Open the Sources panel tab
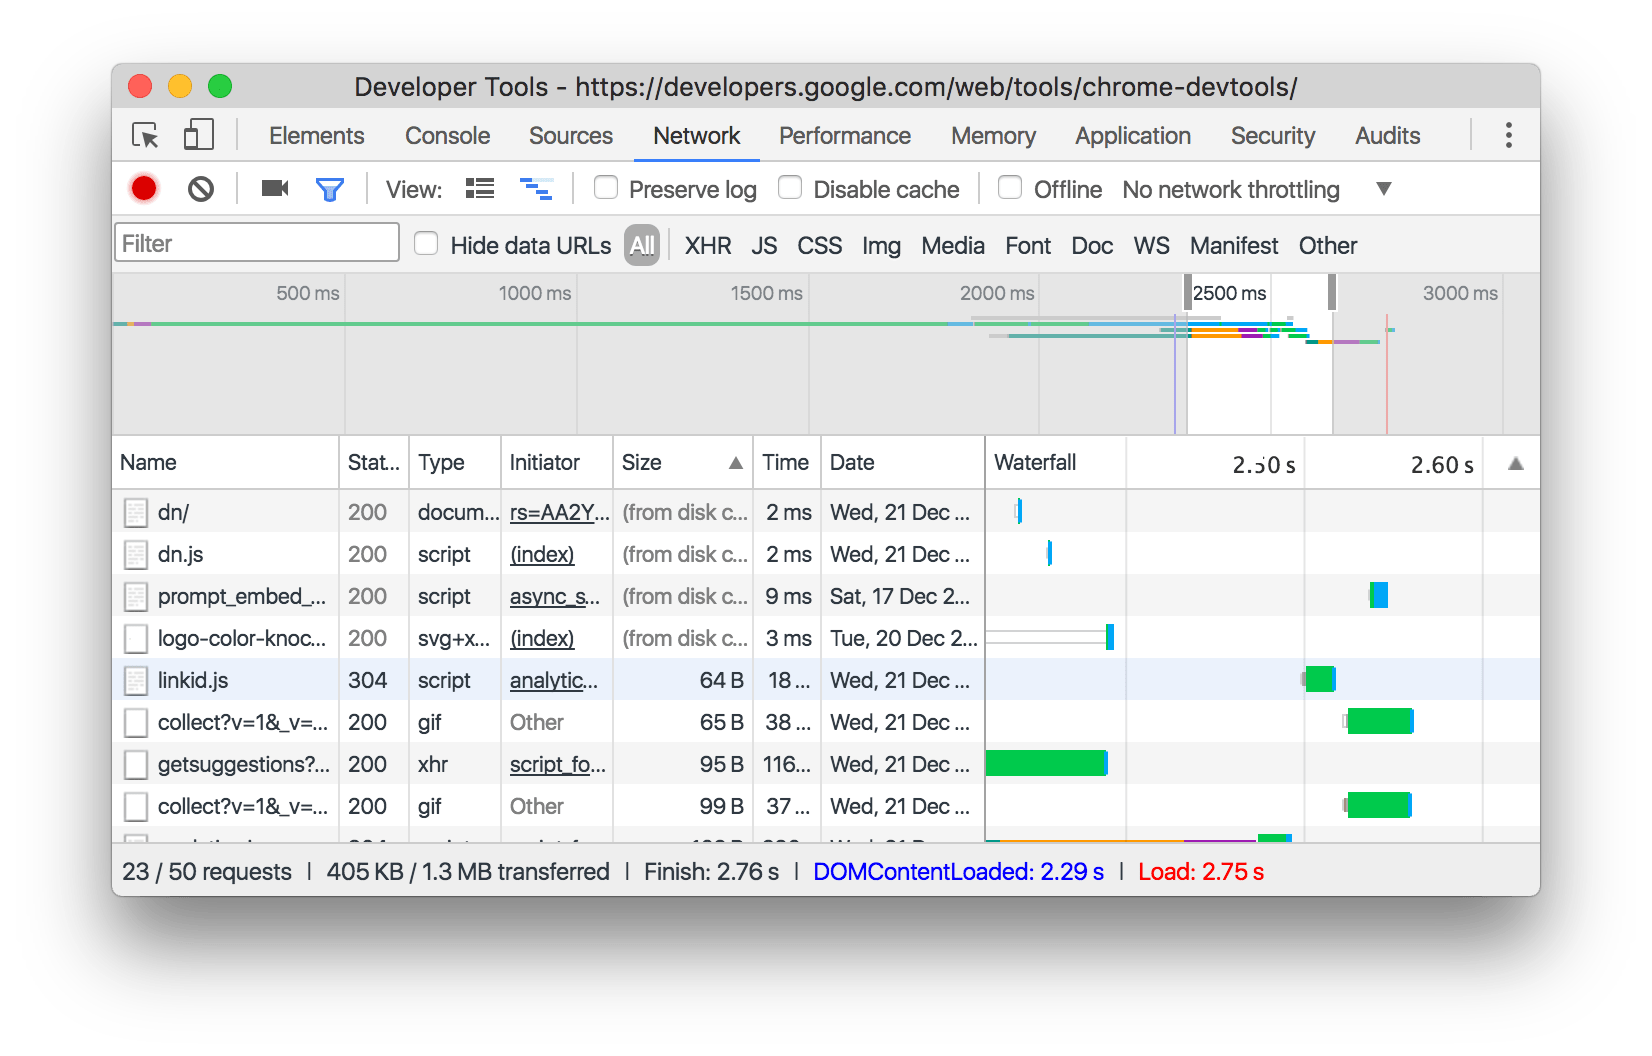Image resolution: width=1652 pixels, height=1056 pixels. point(570,135)
